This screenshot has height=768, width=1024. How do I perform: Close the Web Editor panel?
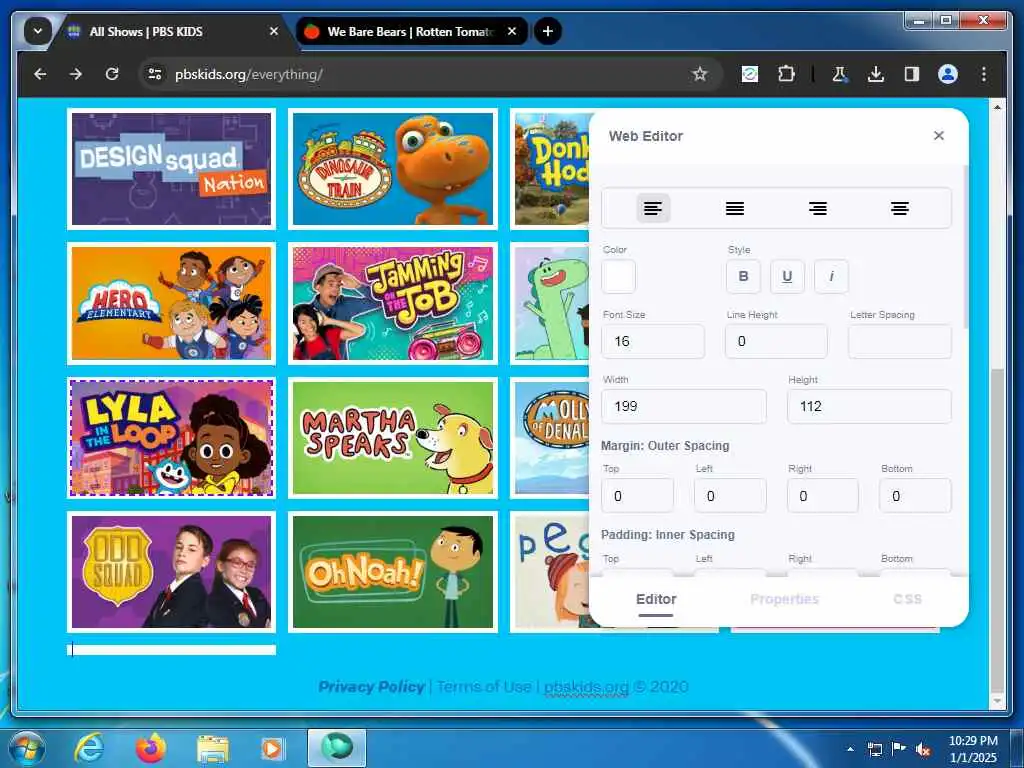pos(938,135)
